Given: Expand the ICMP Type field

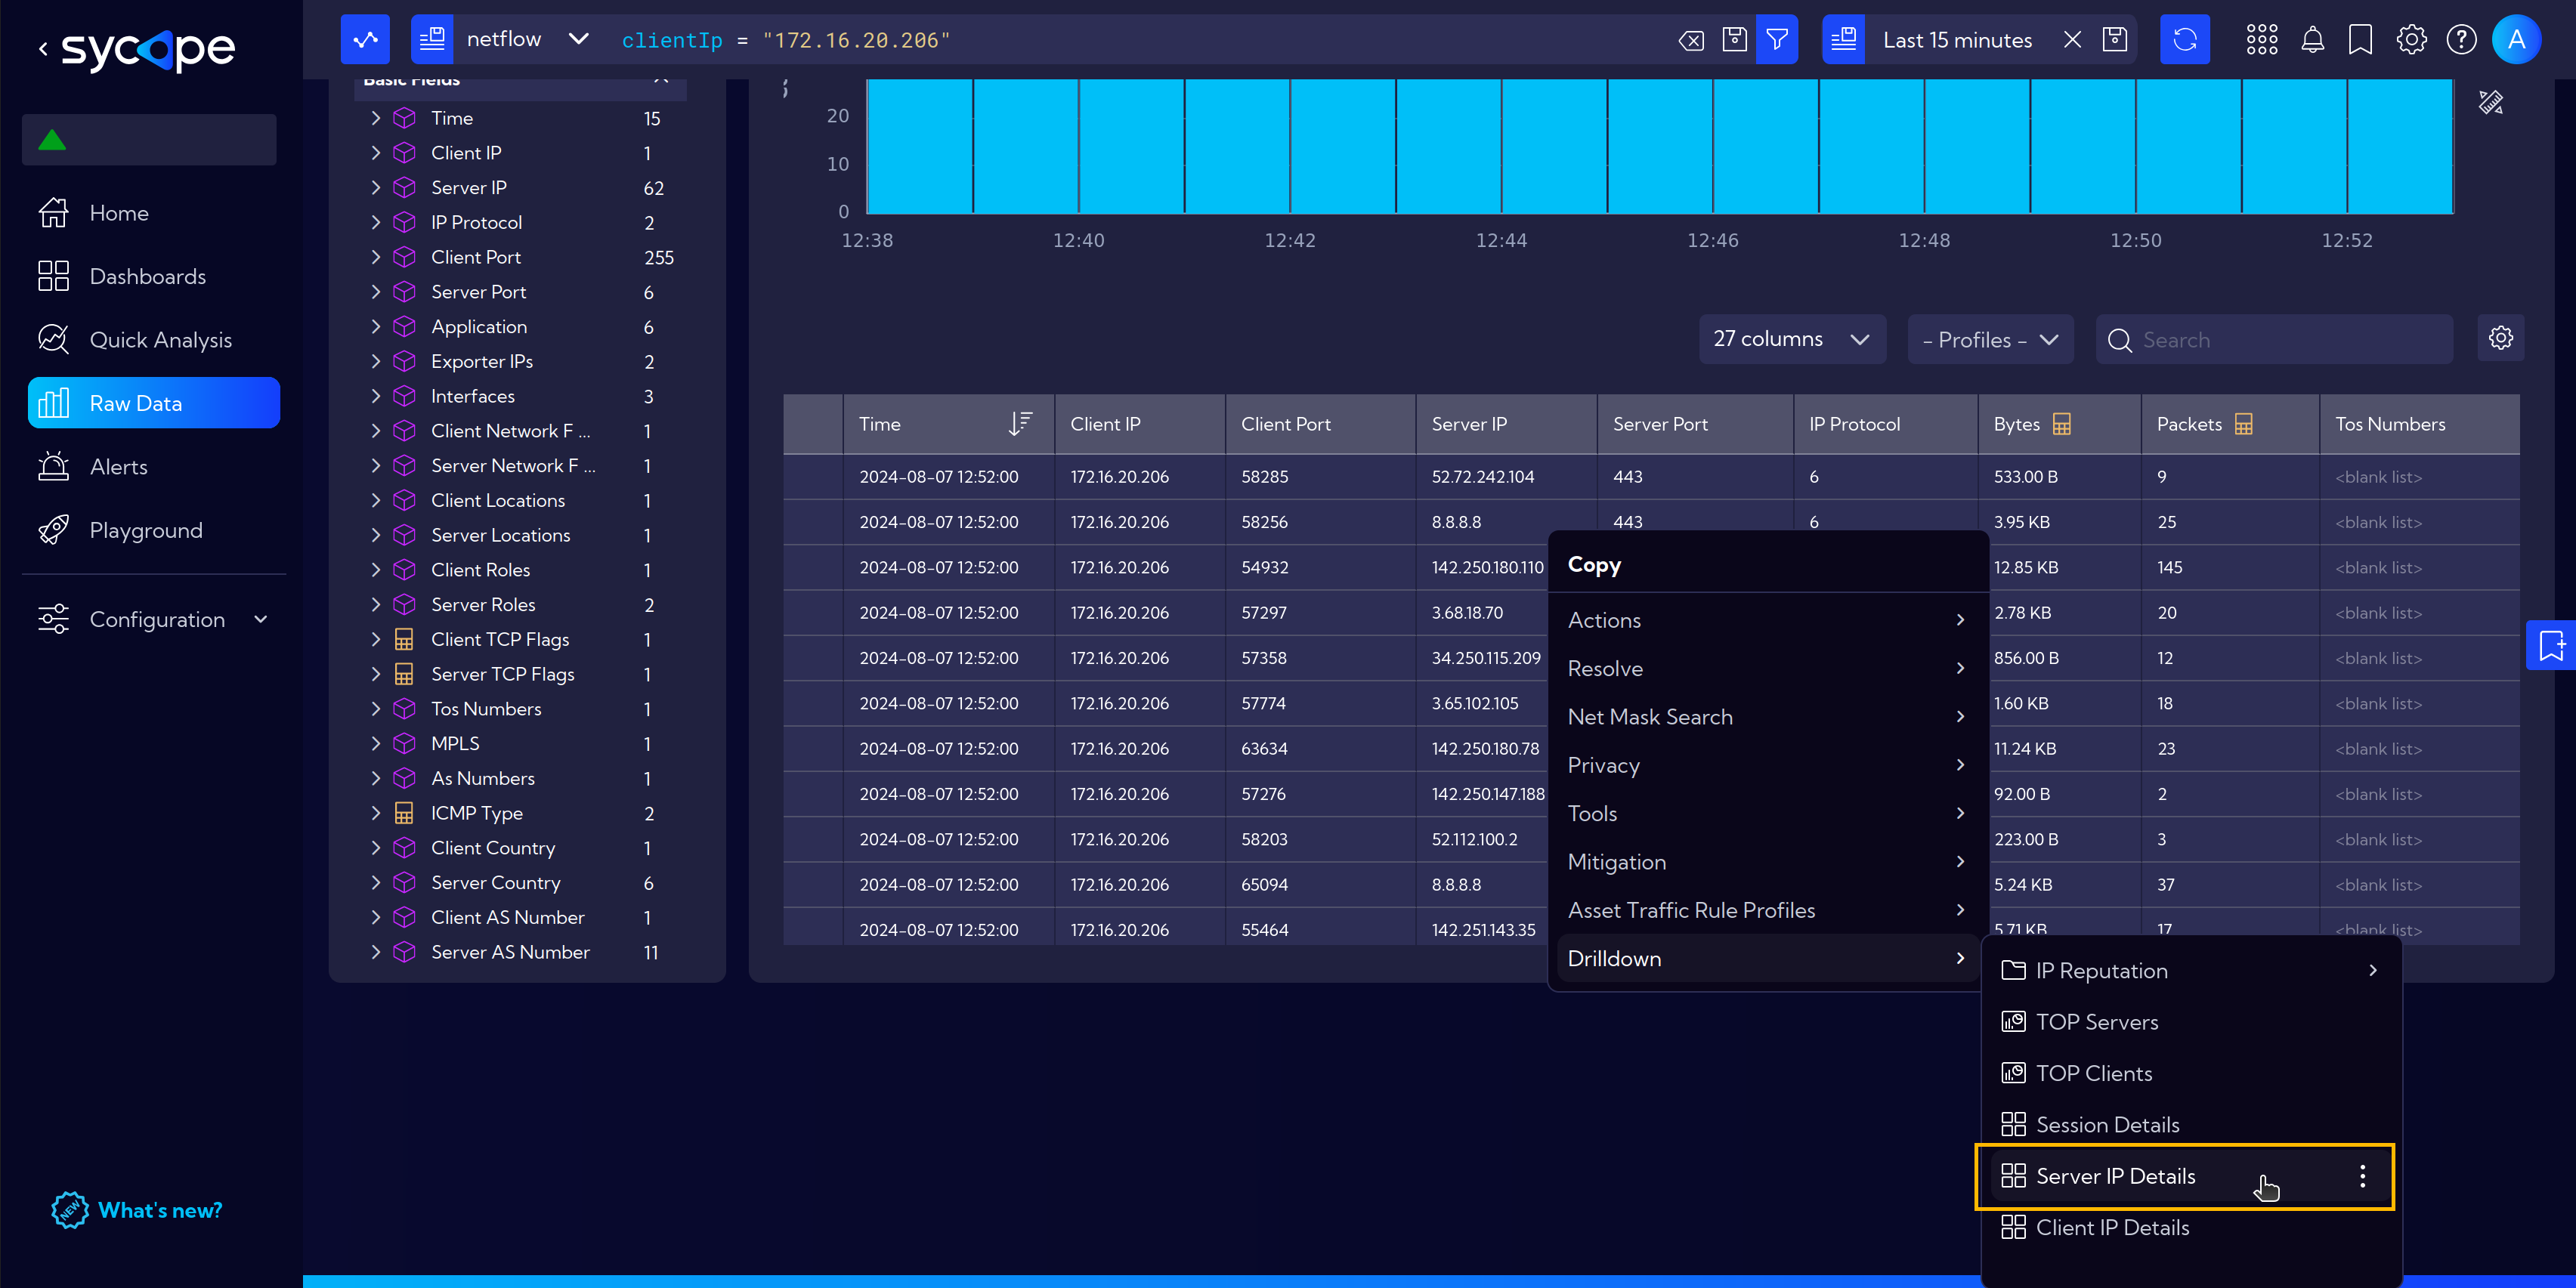Looking at the screenshot, I should 375,813.
